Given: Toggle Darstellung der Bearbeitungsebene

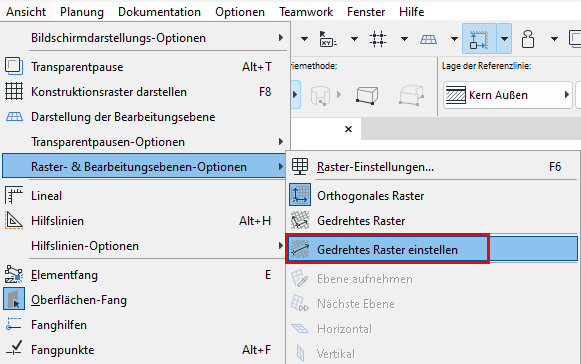Looking at the screenshot, I should [x=145, y=117].
